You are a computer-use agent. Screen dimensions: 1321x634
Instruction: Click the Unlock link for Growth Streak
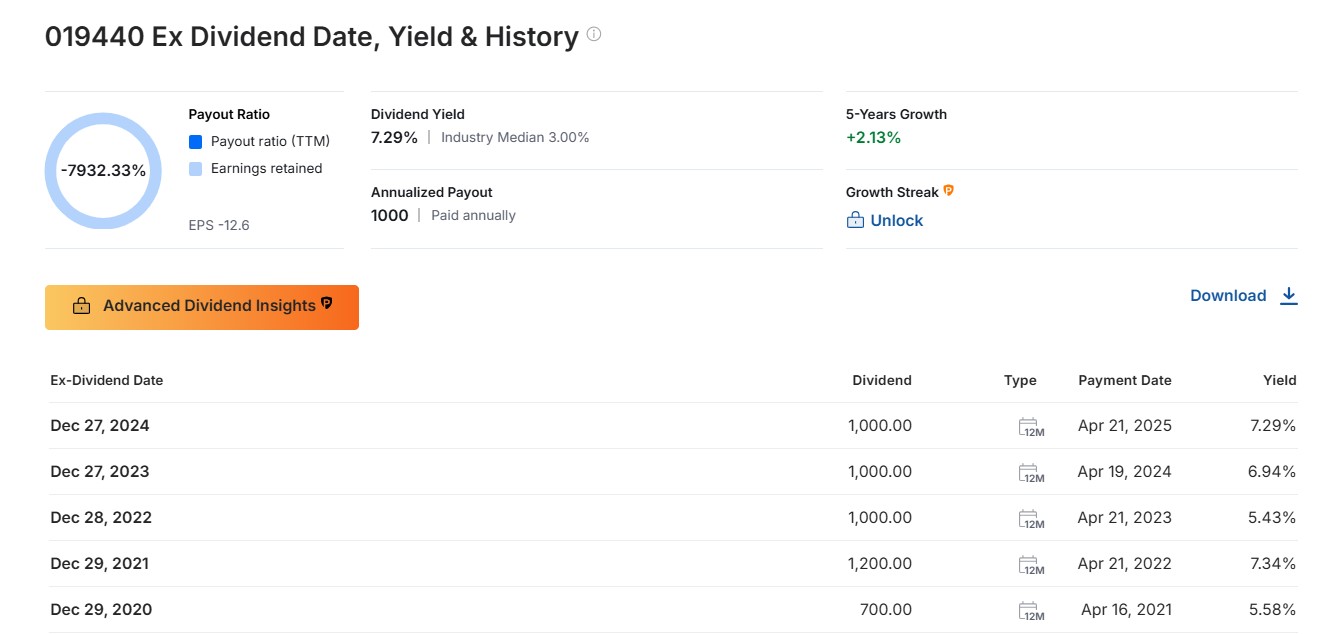(x=896, y=220)
